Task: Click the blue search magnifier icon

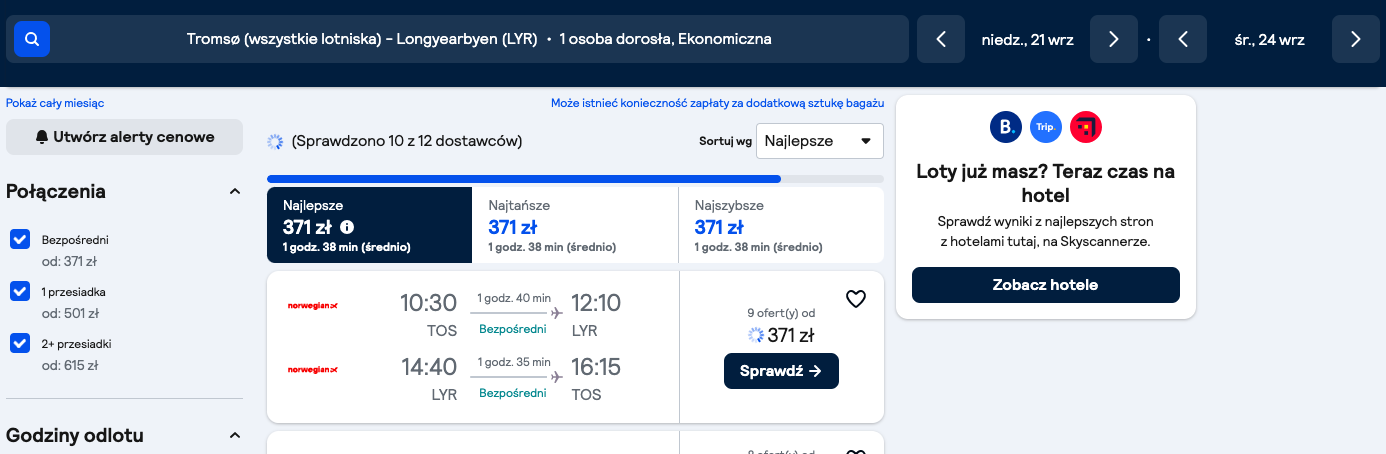Action: (32, 39)
